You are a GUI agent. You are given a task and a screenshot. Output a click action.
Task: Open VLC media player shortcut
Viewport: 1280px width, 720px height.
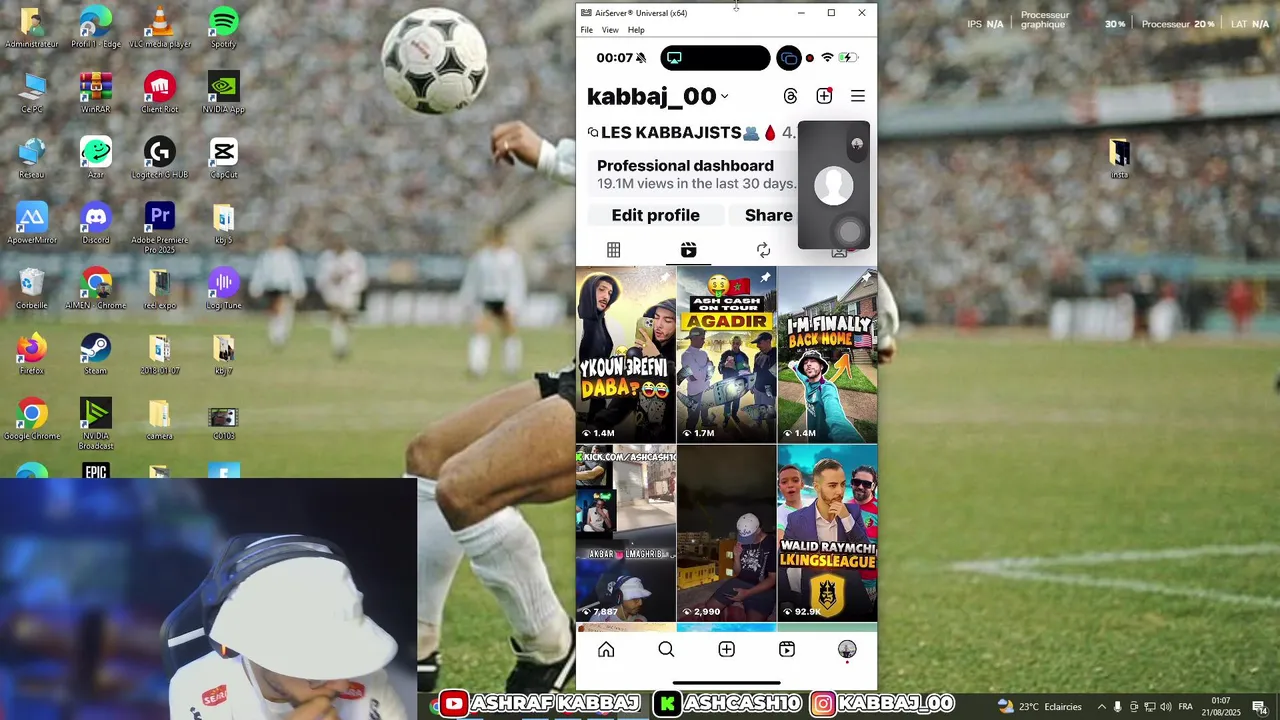(160, 28)
